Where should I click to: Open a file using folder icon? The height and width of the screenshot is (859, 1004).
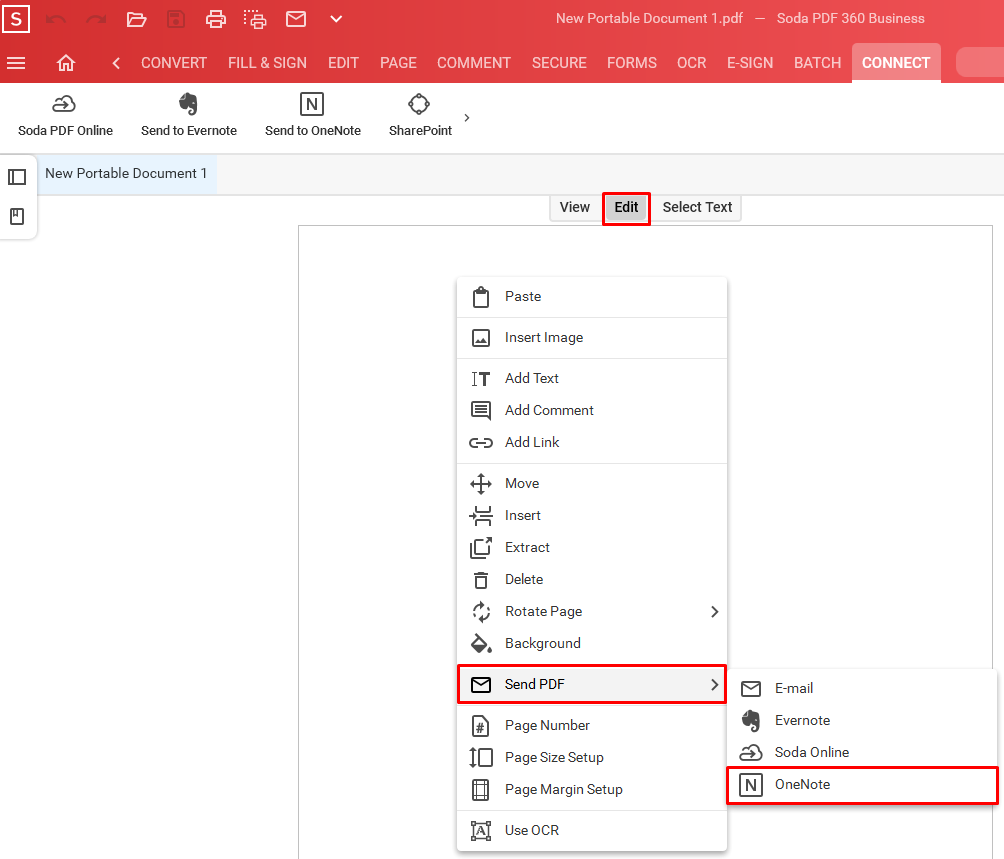coord(136,19)
